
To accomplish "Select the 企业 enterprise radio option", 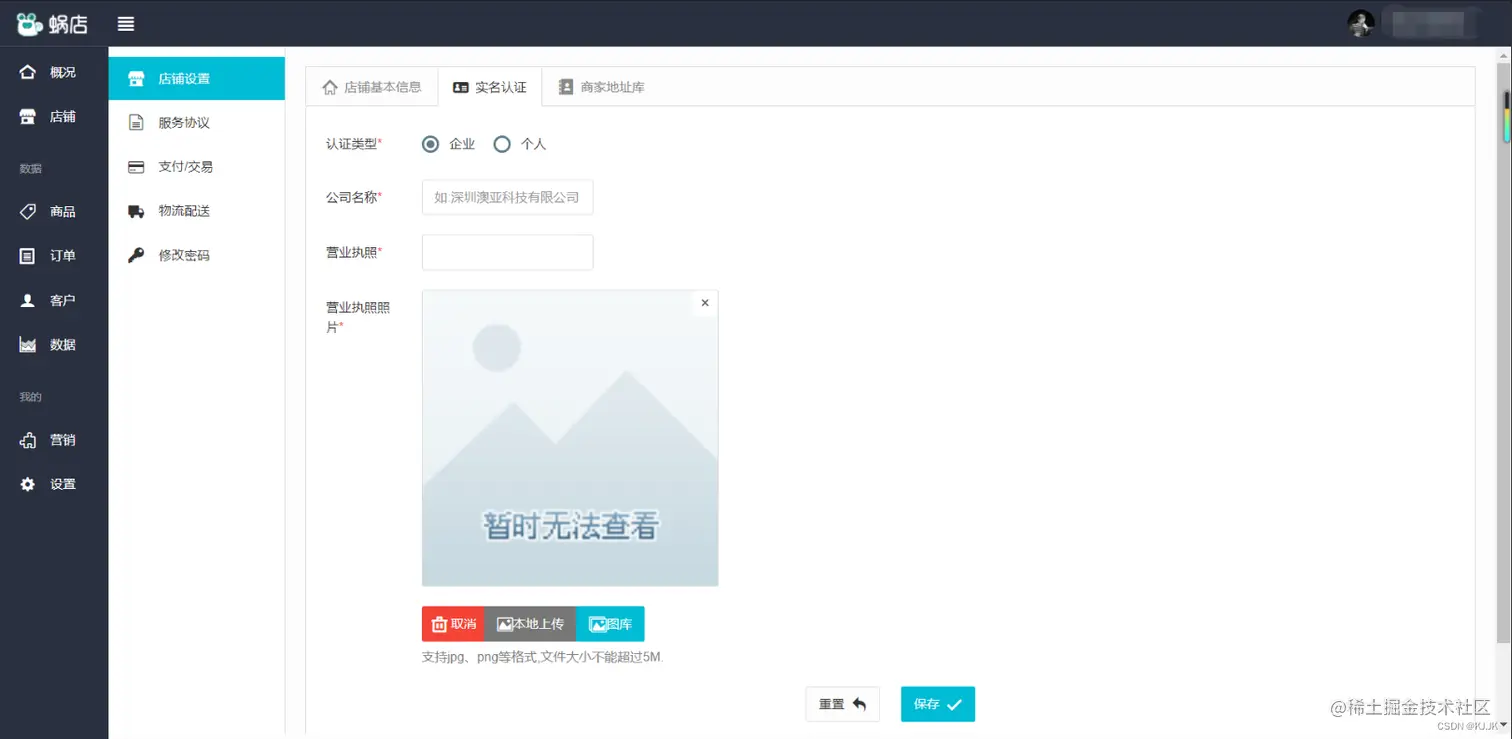I will pyautogui.click(x=430, y=143).
